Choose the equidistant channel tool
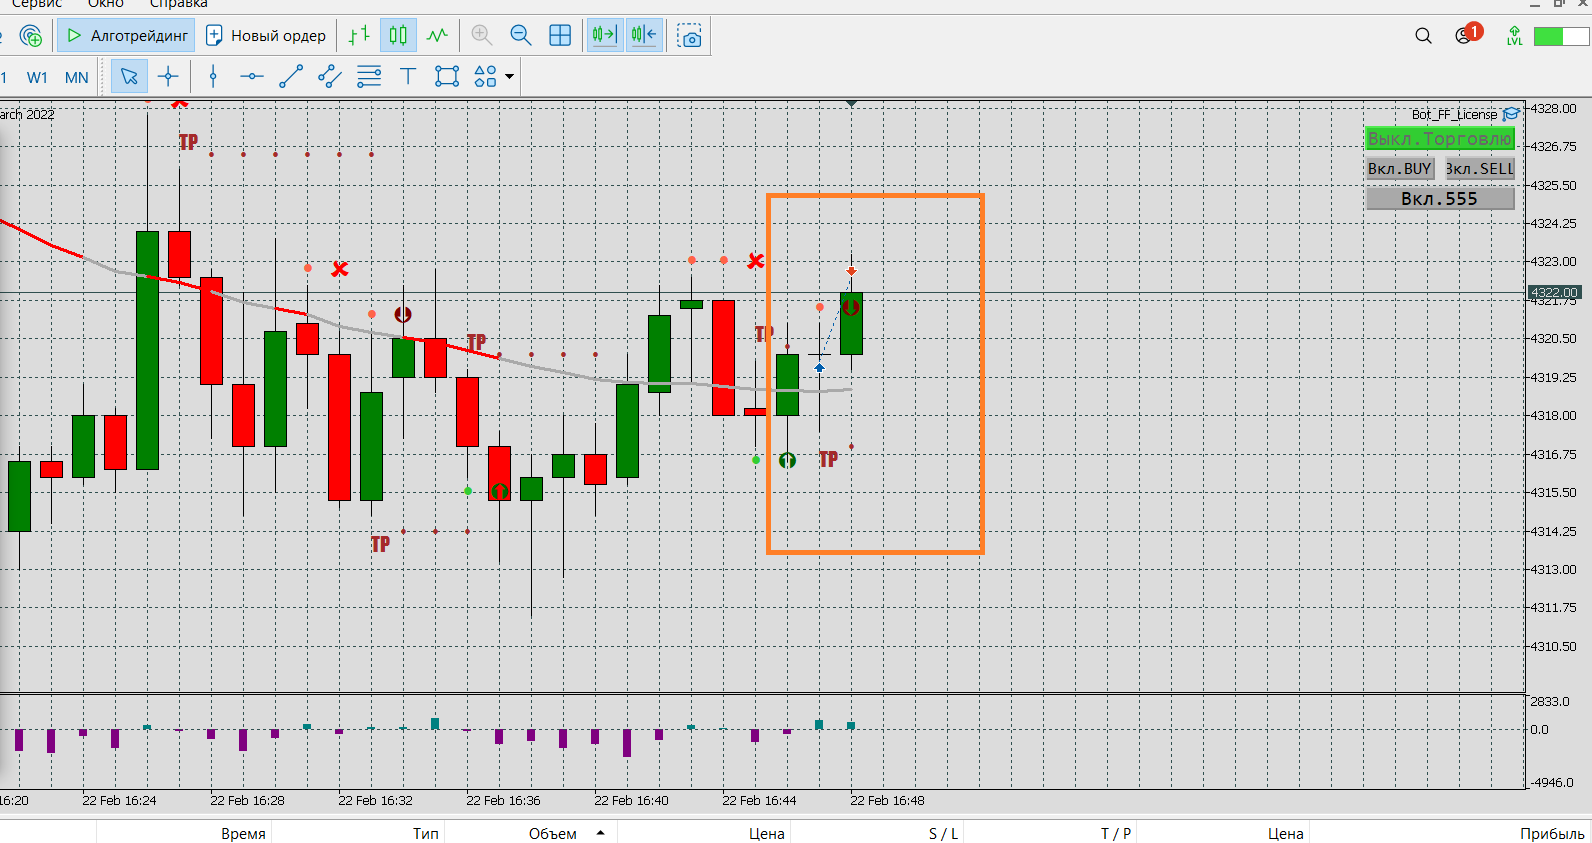The width and height of the screenshot is (1592, 843). click(330, 77)
